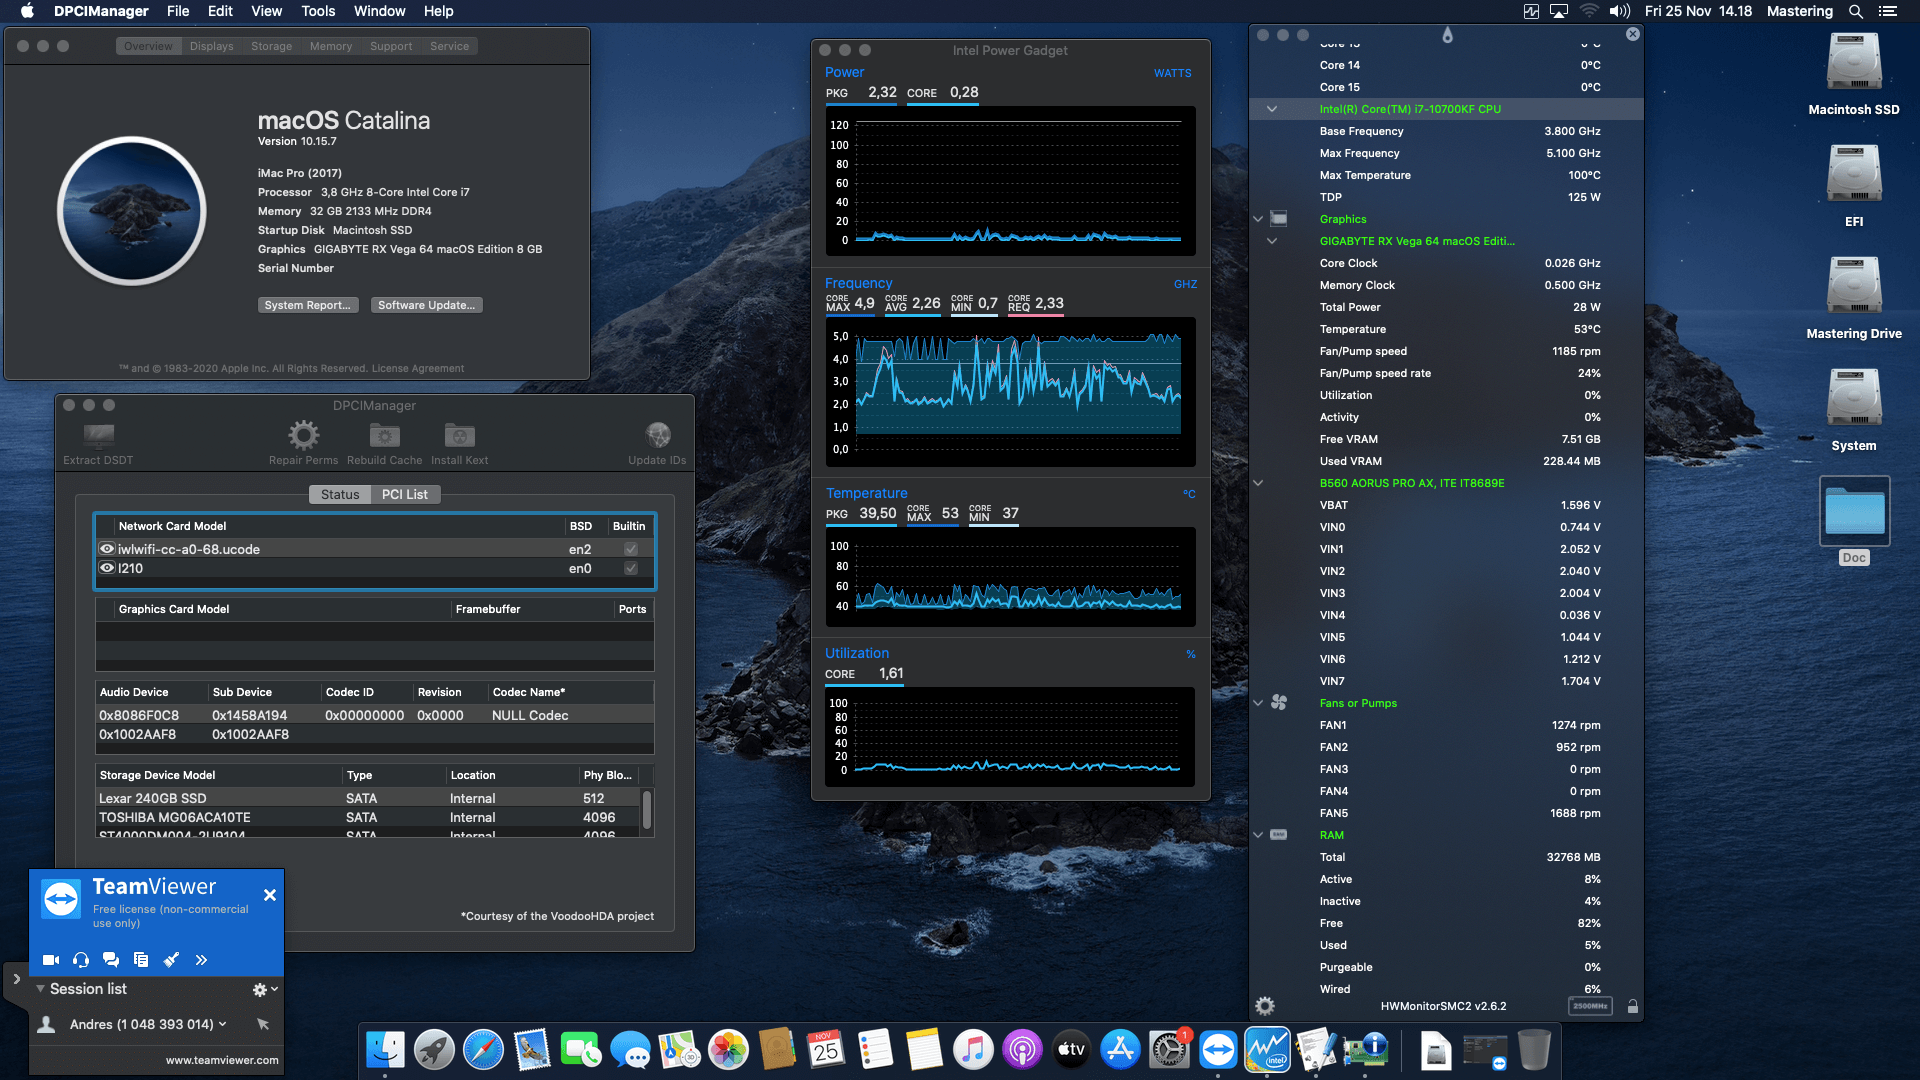
Task: Click the System Report button
Action: [308, 305]
